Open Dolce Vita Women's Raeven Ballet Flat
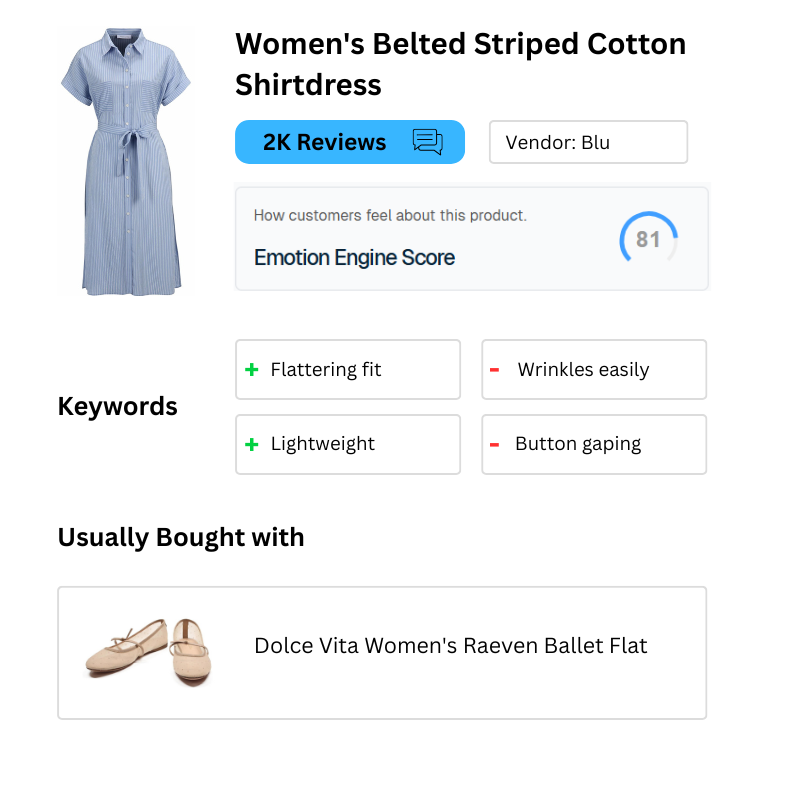The width and height of the screenshot is (800, 800). click(x=451, y=646)
